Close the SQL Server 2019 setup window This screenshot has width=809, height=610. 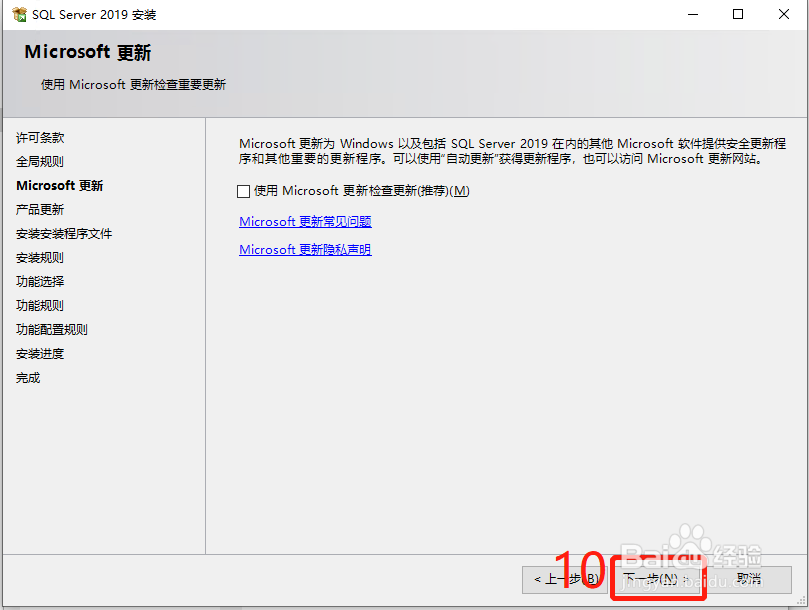784,14
